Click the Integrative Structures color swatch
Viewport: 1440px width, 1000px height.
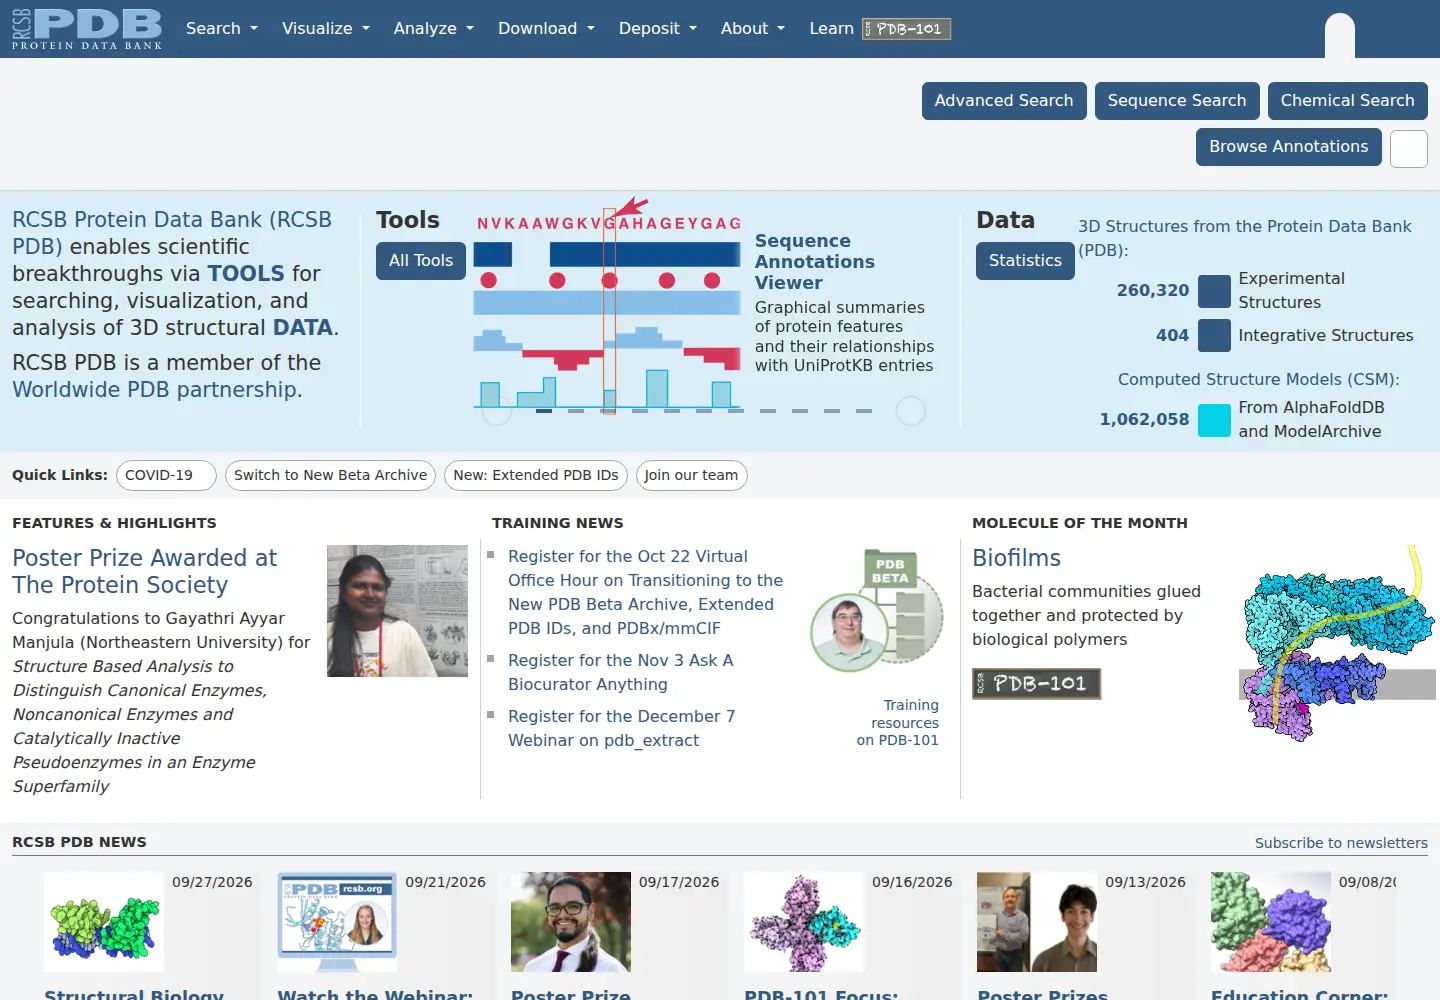(1214, 335)
